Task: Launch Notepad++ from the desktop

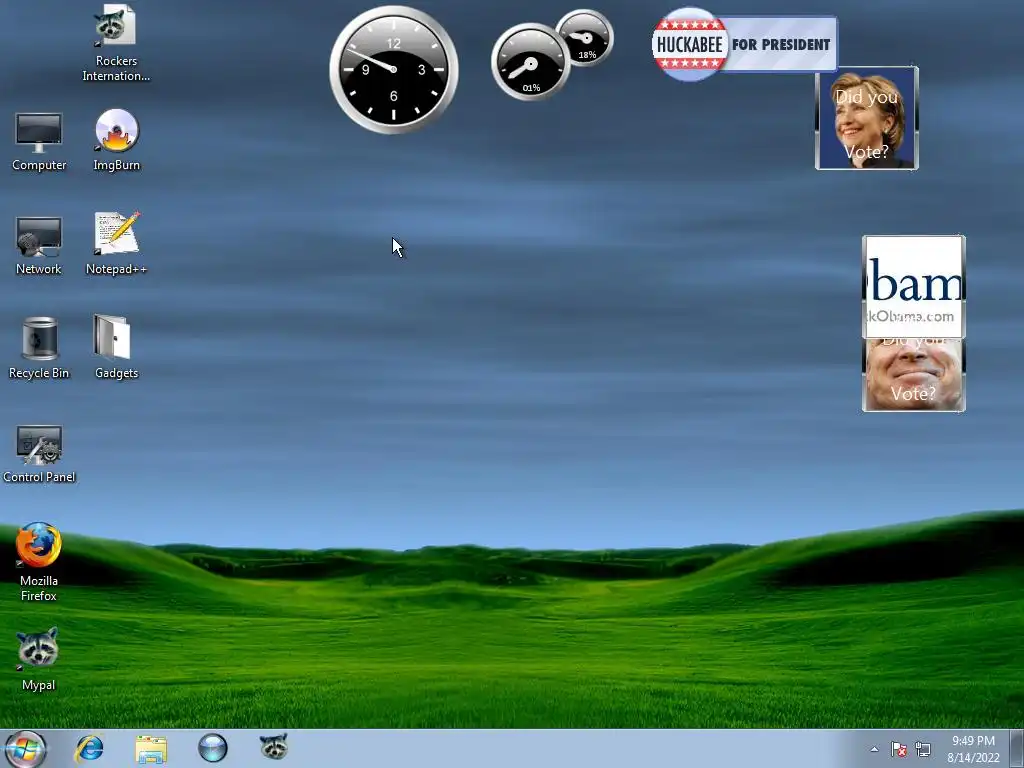Action: pyautogui.click(x=116, y=243)
